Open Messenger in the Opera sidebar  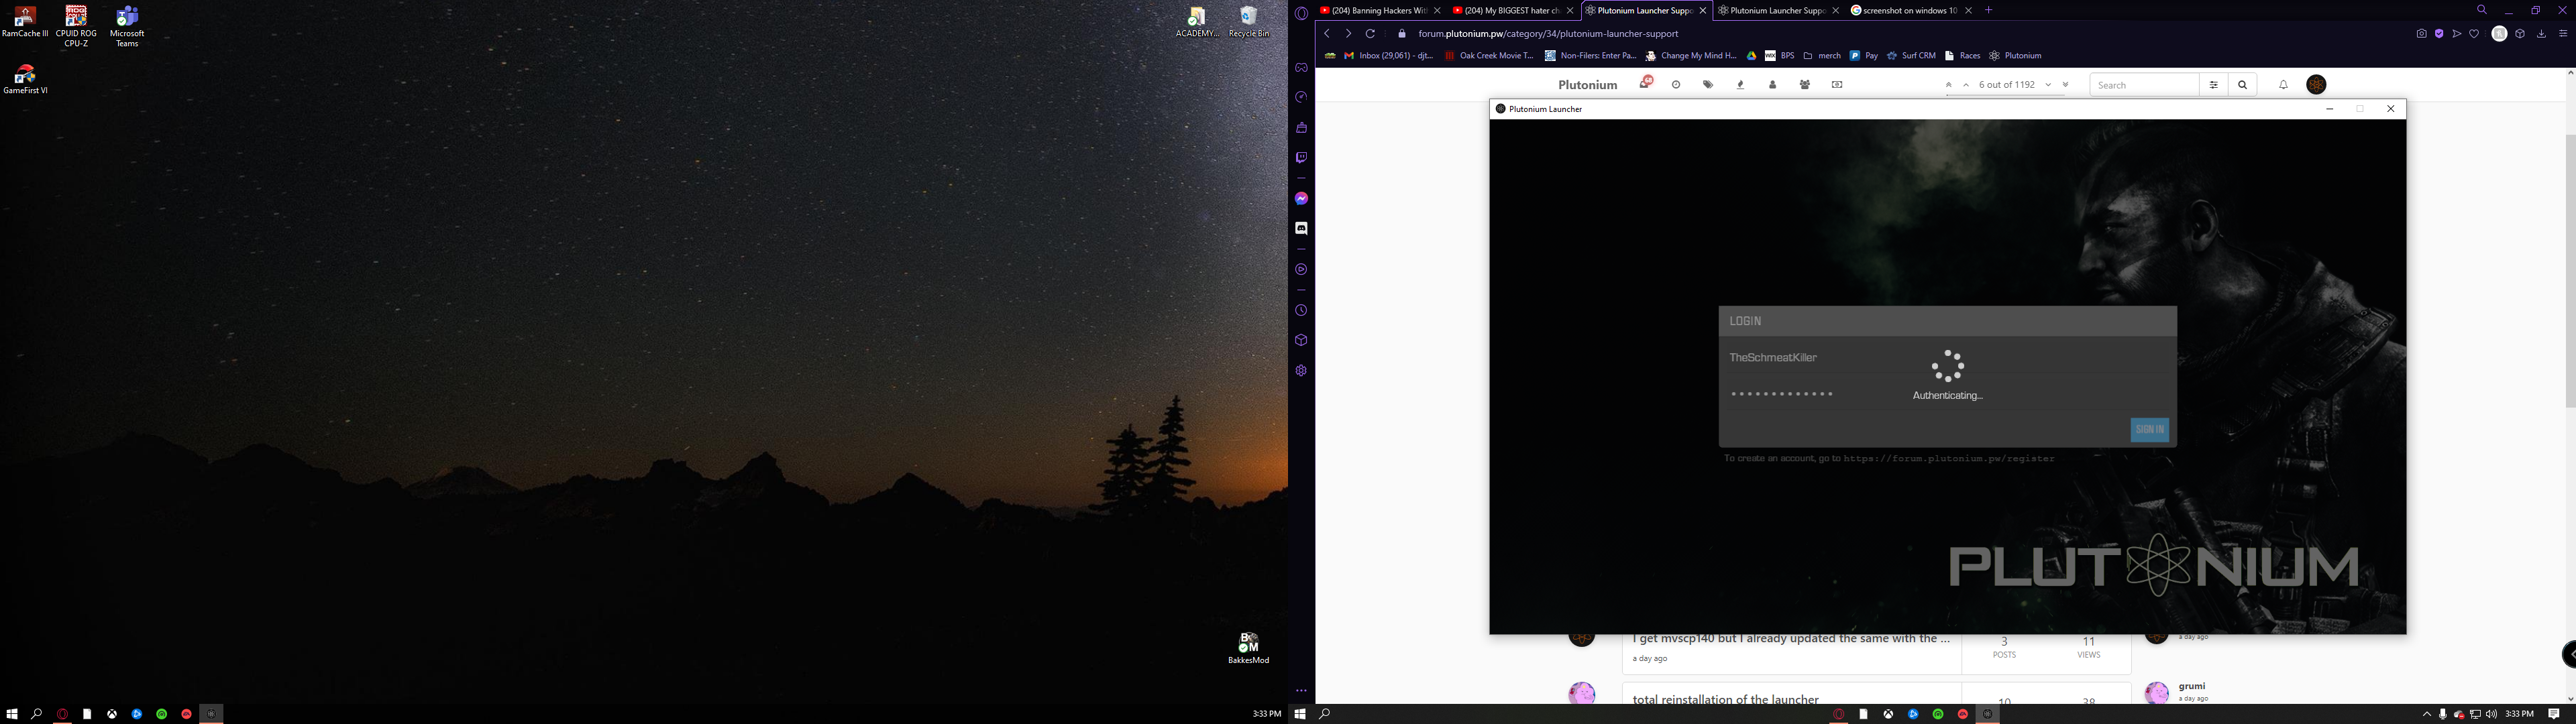coord(1301,199)
